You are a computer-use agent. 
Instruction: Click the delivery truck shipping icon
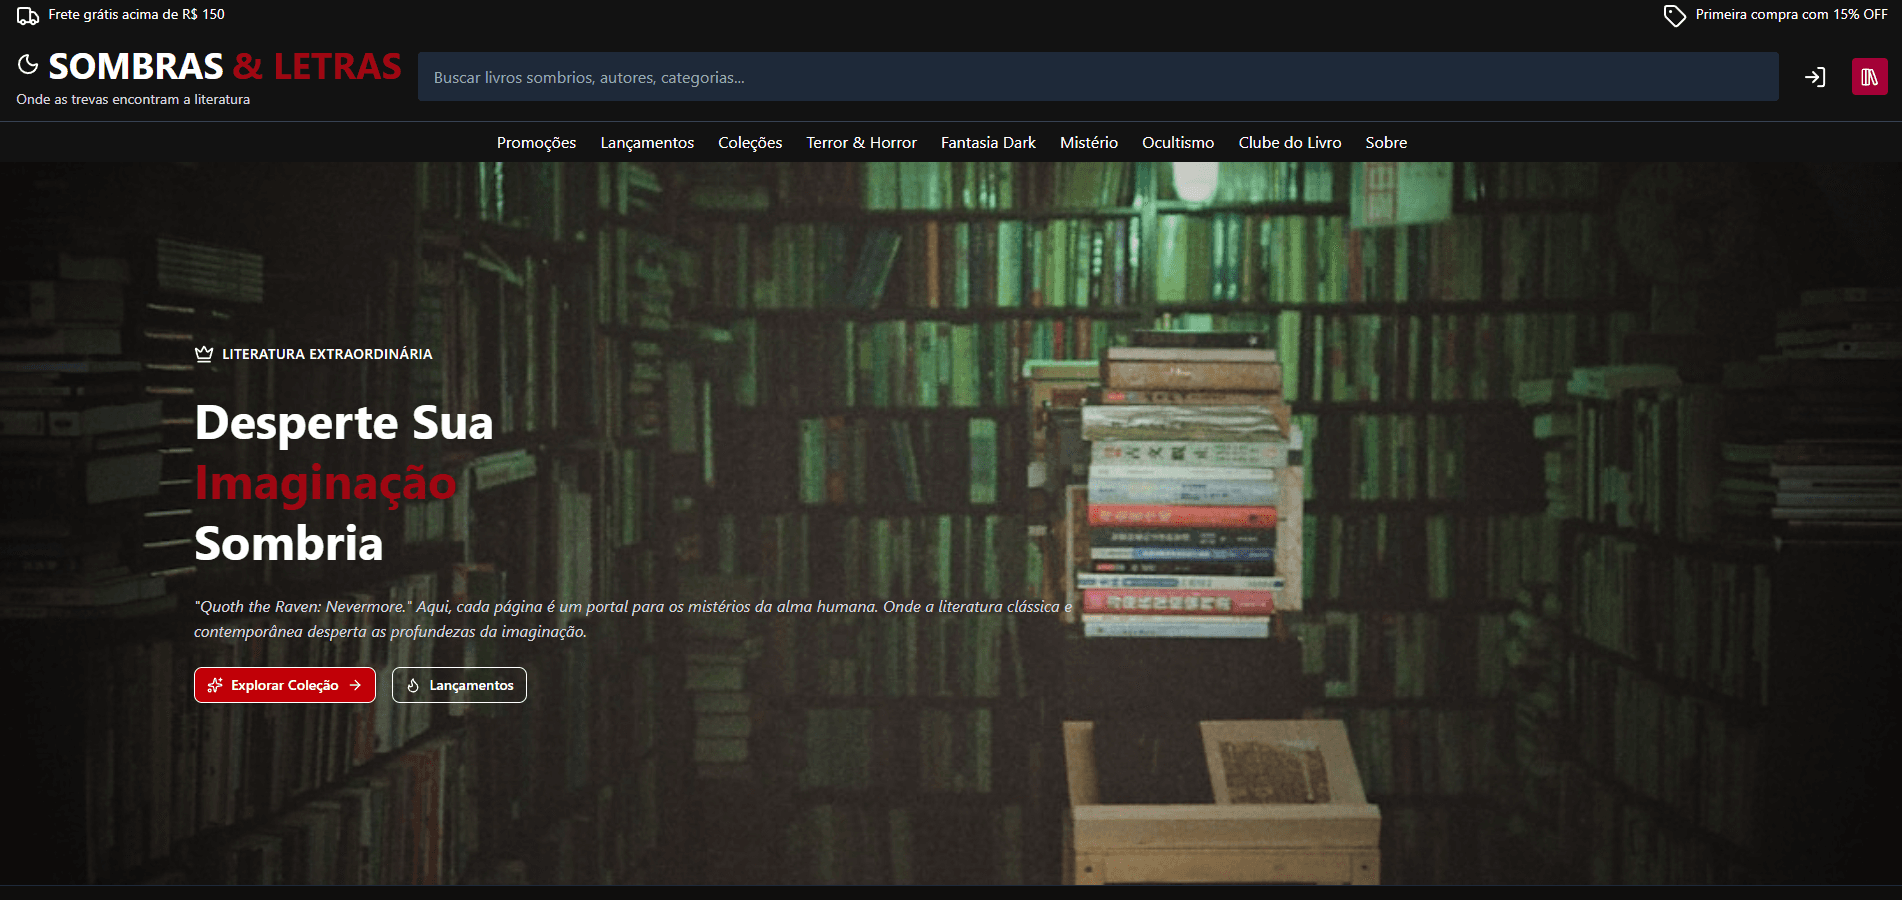tap(28, 15)
